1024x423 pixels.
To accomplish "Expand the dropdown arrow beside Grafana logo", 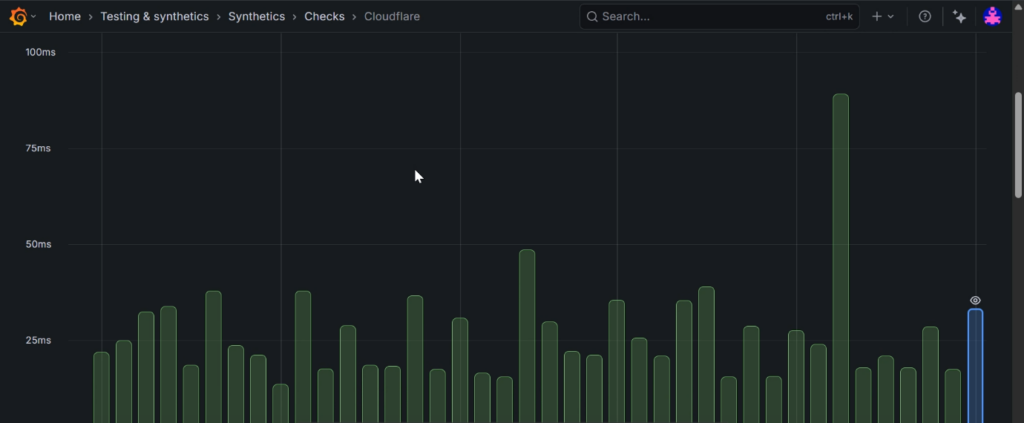I will point(34,17).
